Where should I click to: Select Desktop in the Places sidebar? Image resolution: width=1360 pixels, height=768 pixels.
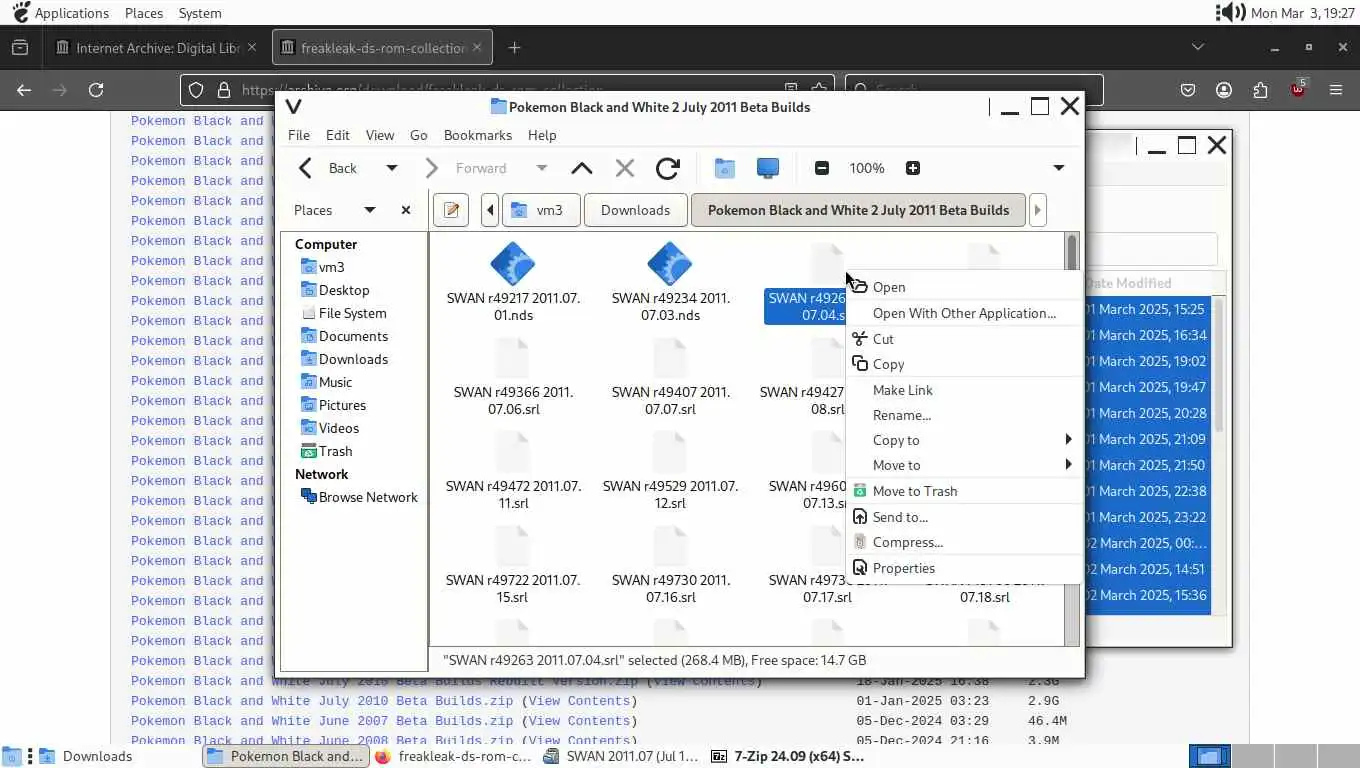click(x=335, y=290)
